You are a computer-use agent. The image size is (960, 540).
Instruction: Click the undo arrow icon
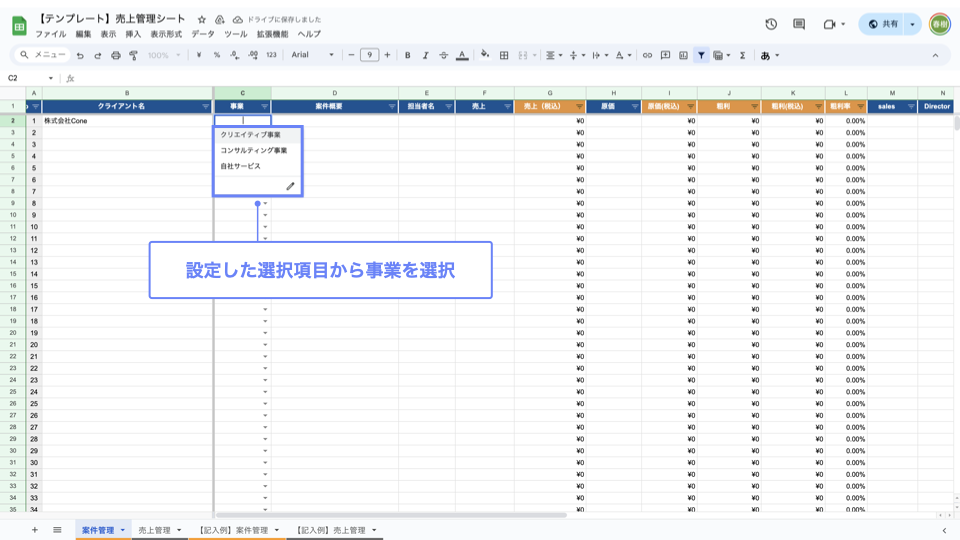[x=80, y=55]
